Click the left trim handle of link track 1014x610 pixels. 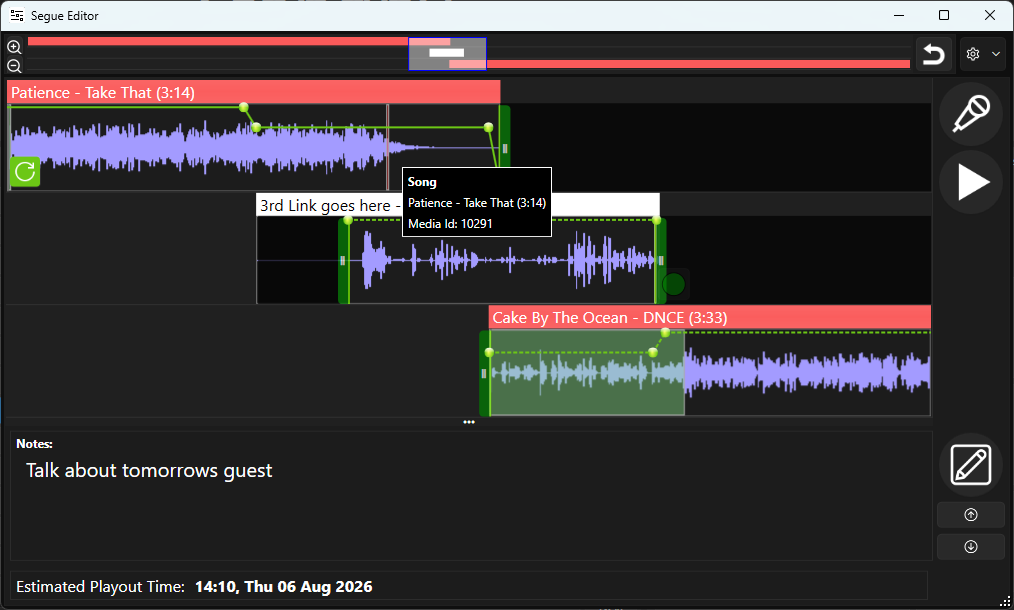point(343,261)
